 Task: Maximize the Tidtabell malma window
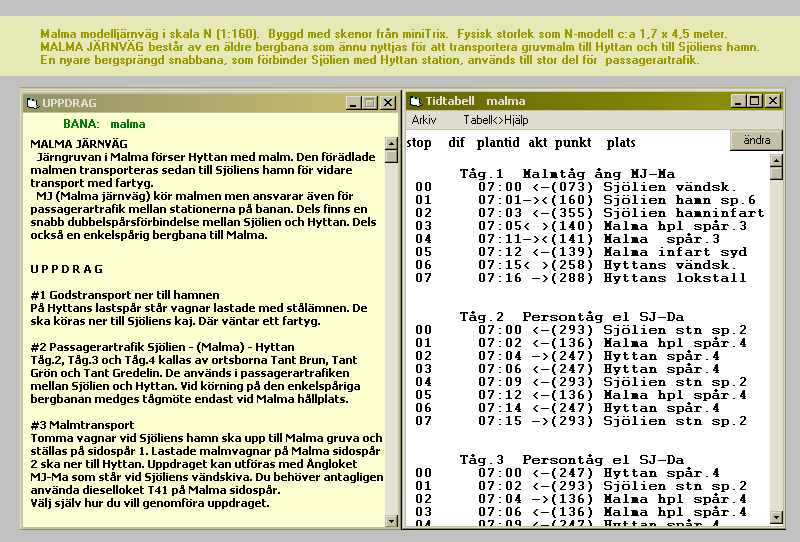click(754, 101)
